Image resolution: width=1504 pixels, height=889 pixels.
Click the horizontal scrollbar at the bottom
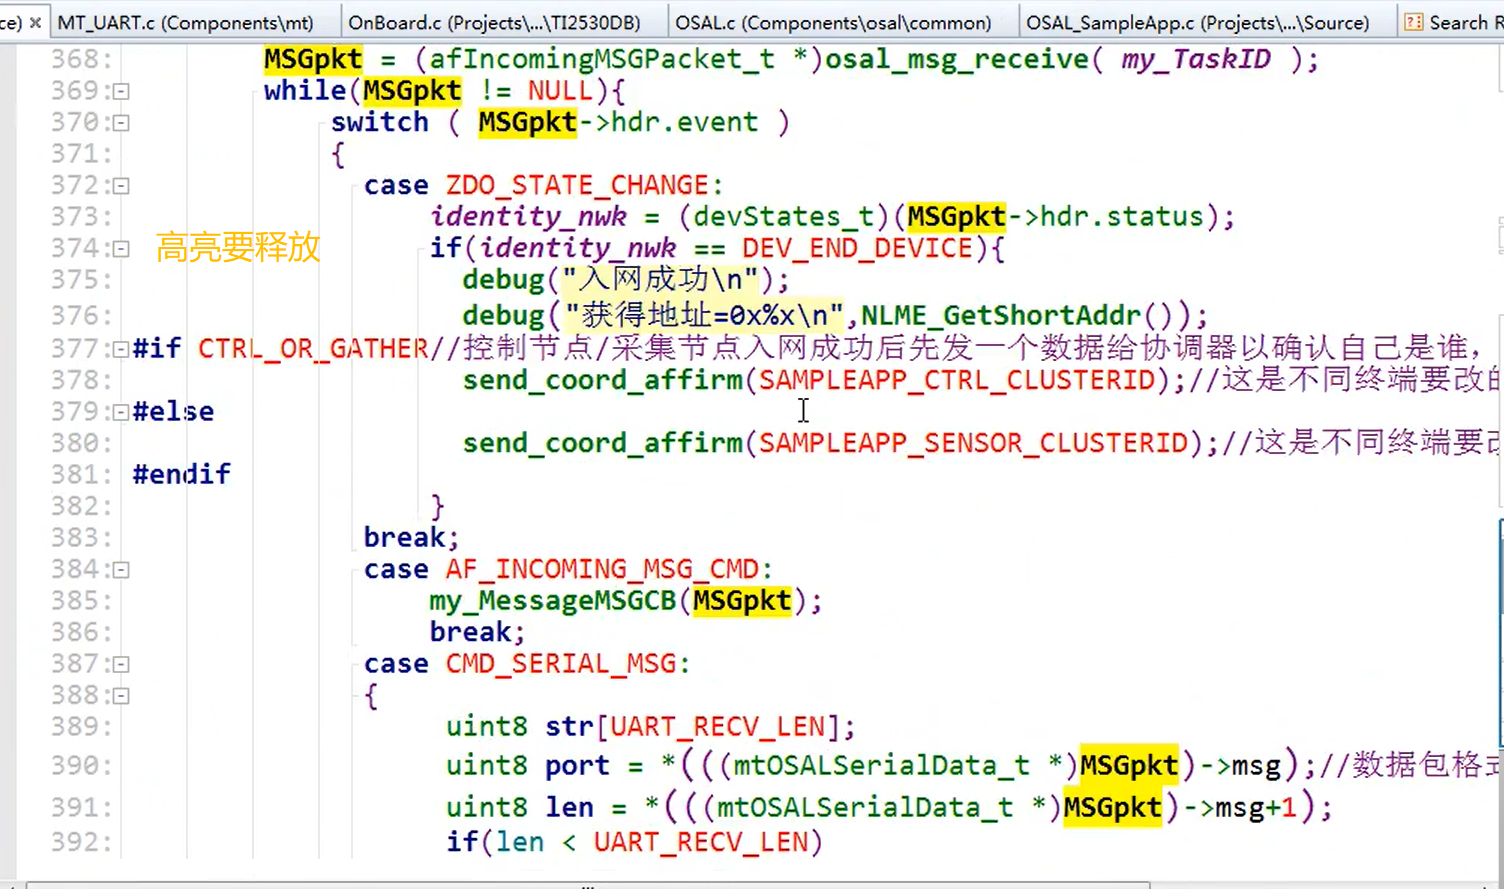pos(590,885)
